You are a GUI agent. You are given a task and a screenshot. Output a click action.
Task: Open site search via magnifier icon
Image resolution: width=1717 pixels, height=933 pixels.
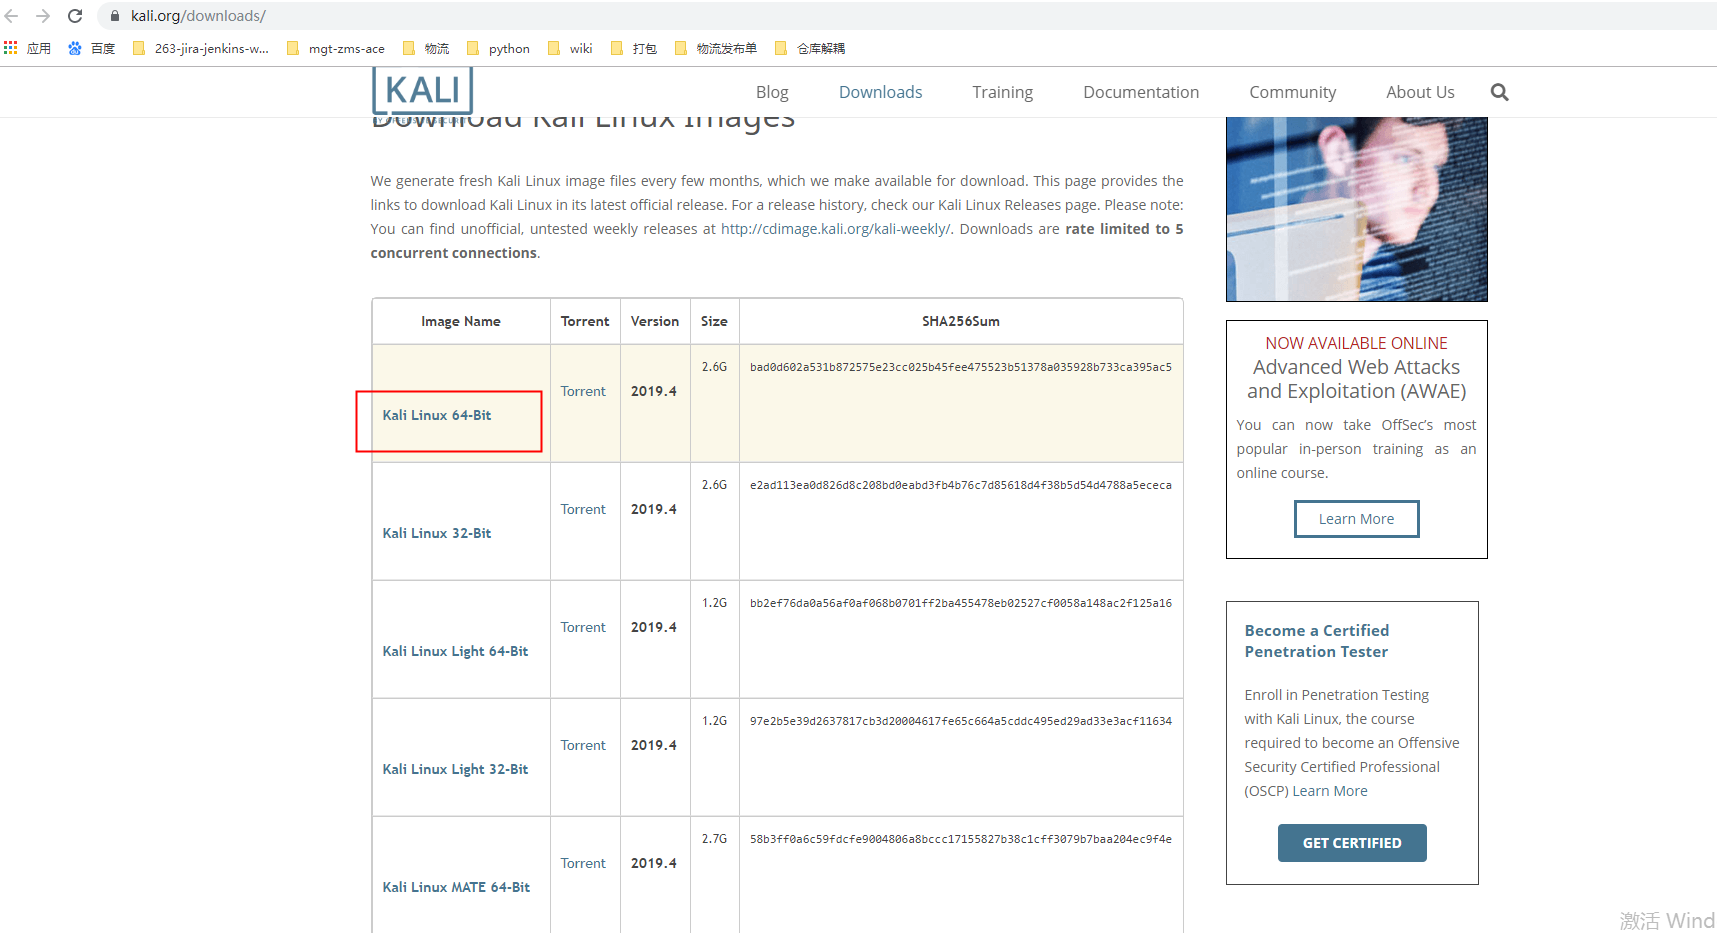[x=1499, y=92]
